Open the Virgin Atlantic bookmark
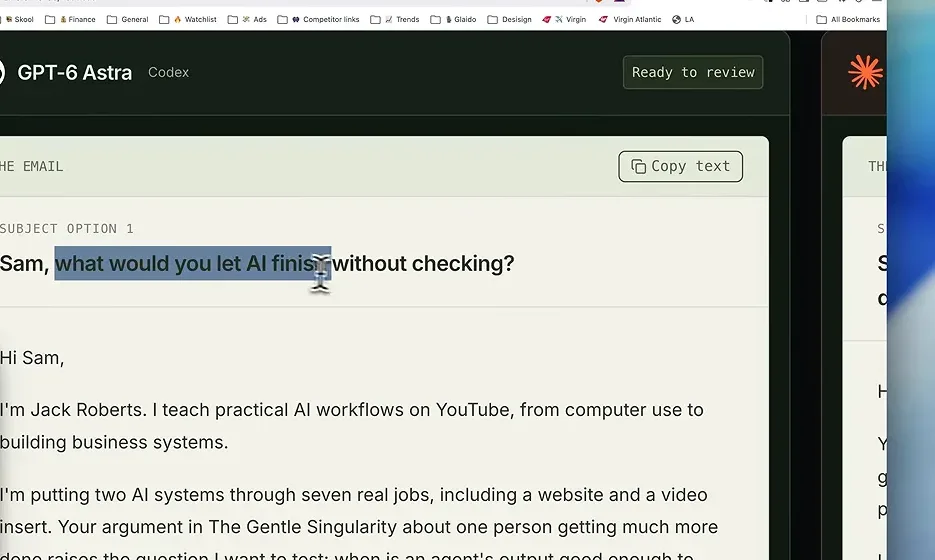Image resolution: width=935 pixels, height=560 pixels. click(x=630, y=20)
